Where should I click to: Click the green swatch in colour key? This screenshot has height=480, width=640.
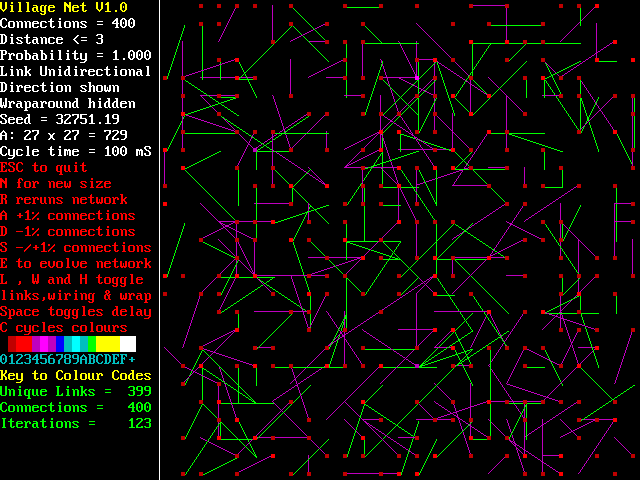tap(92, 344)
